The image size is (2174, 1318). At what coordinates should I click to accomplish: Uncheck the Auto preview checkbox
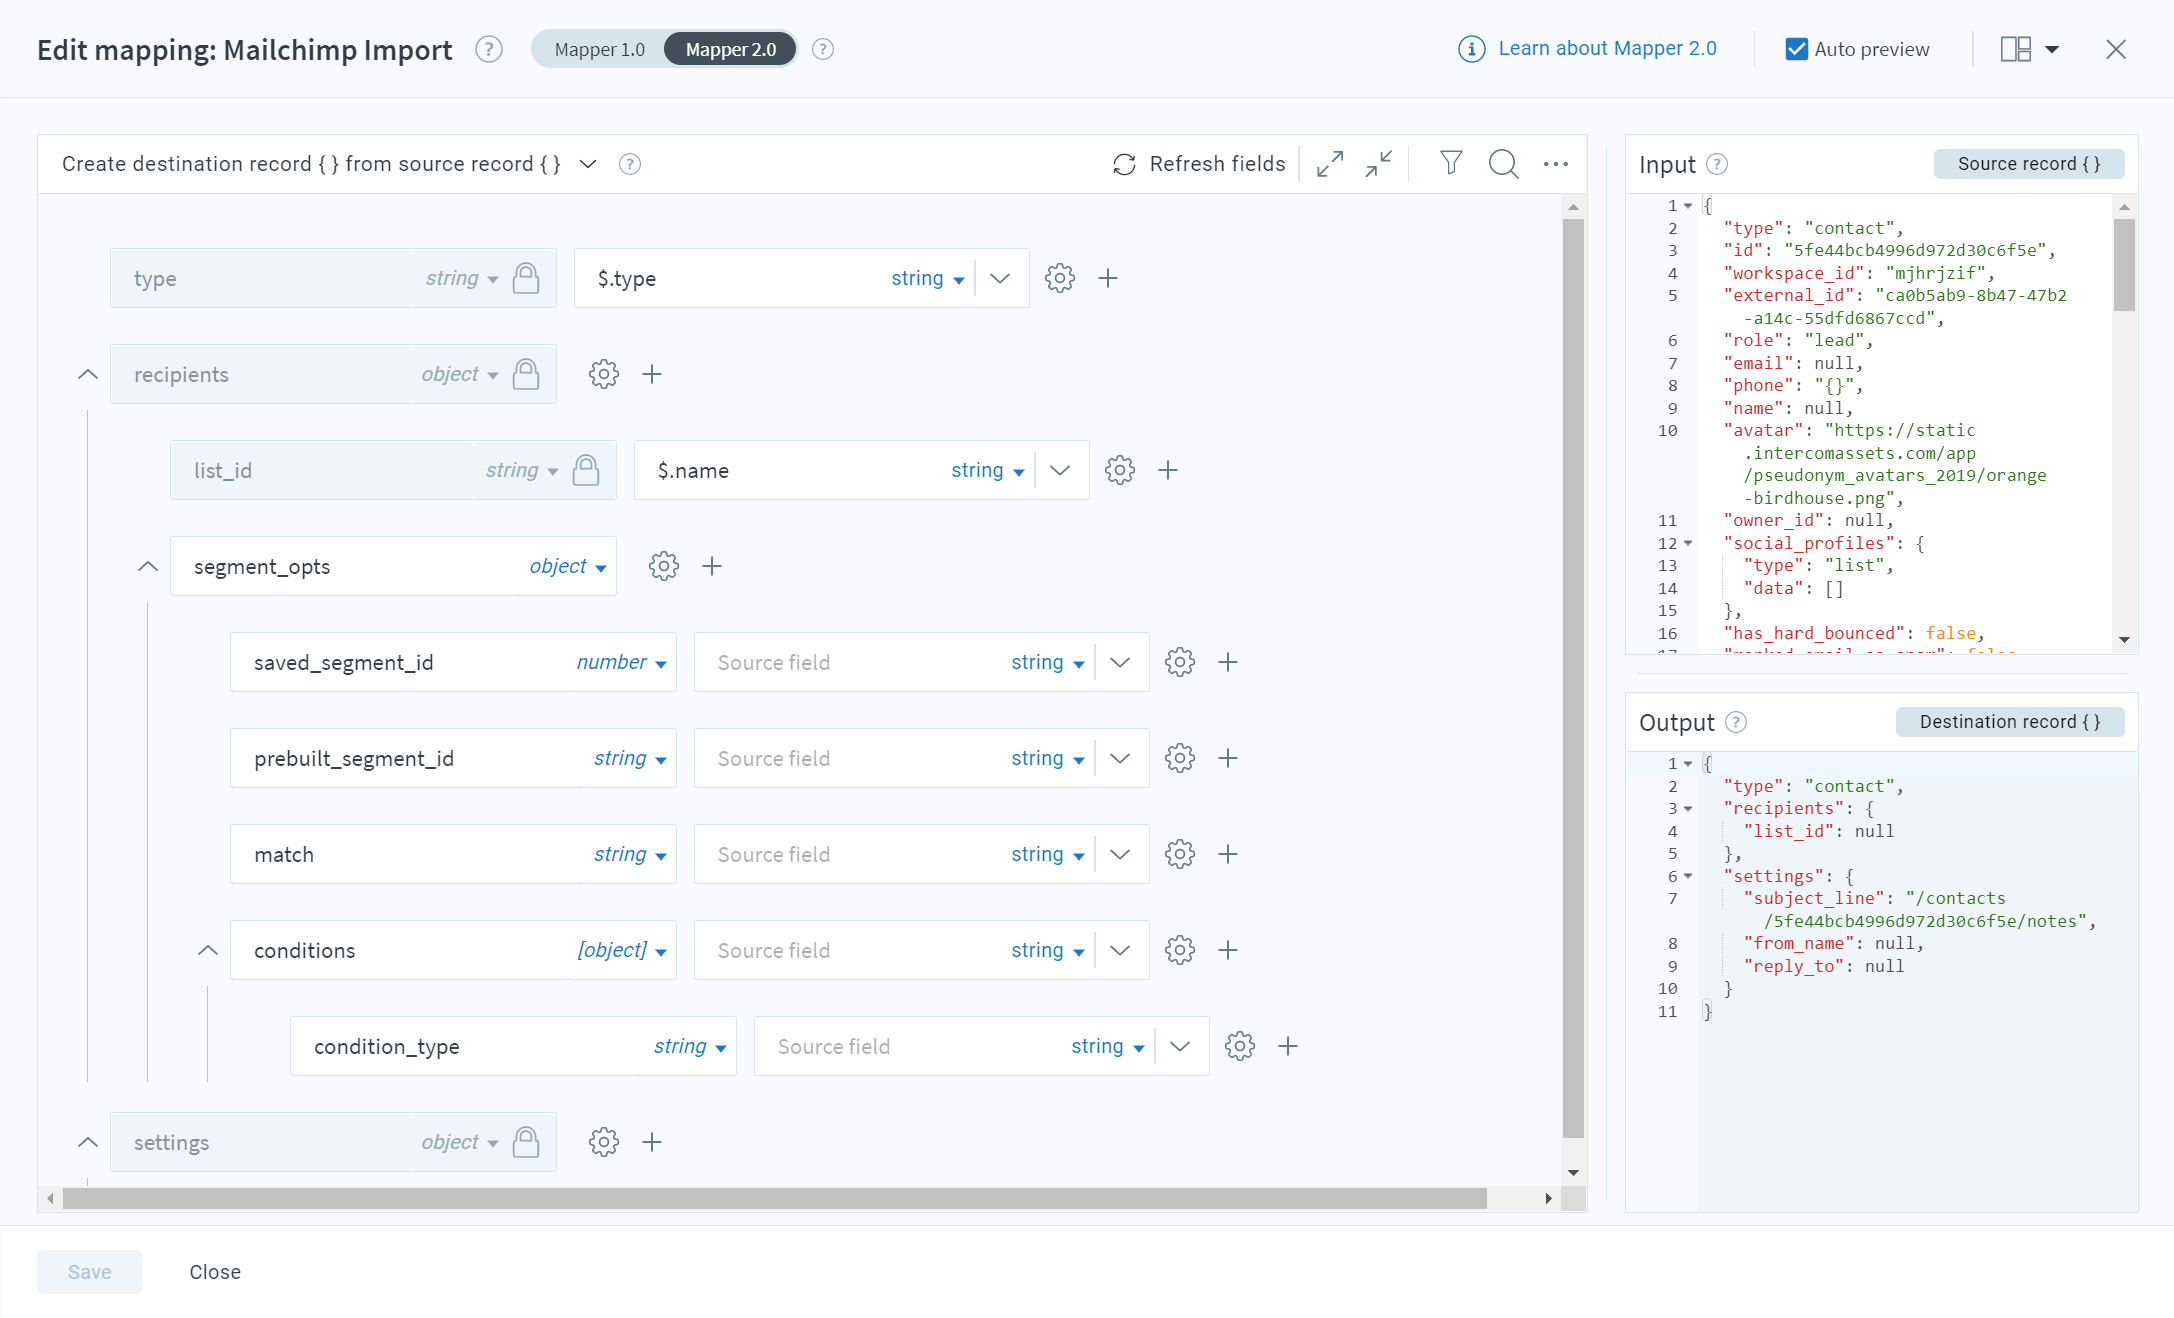pos(1796,49)
